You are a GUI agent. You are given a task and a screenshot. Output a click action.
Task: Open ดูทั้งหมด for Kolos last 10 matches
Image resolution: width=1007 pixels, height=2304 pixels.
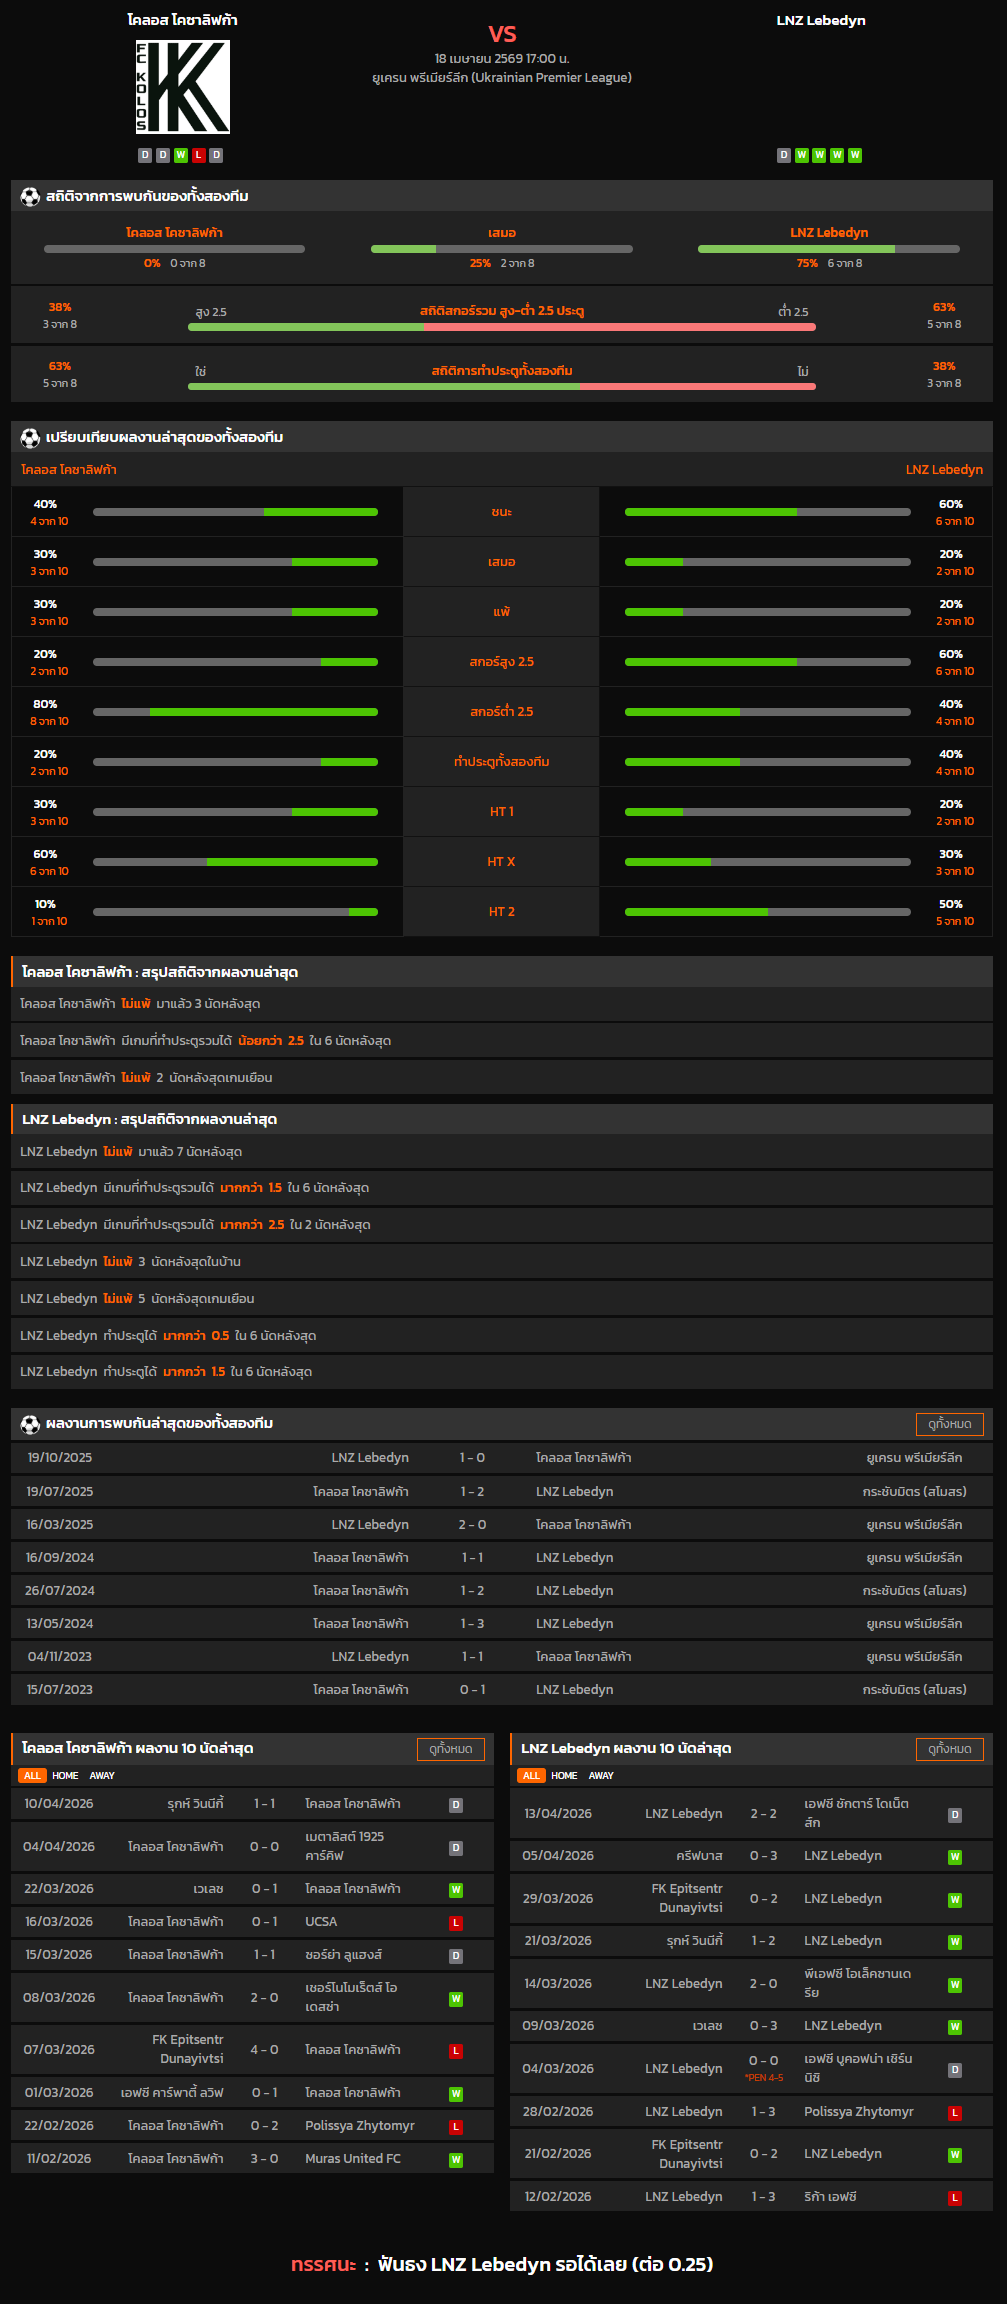[450, 1749]
